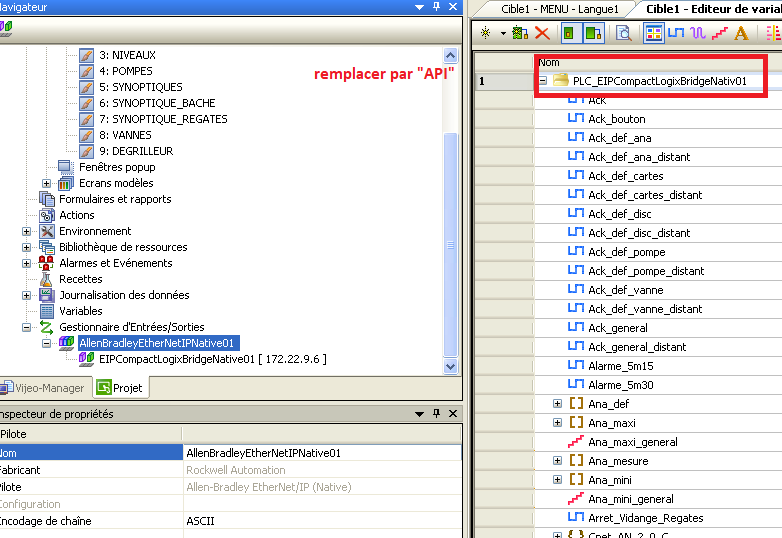Toggle the double green box view button

click(593, 33)
